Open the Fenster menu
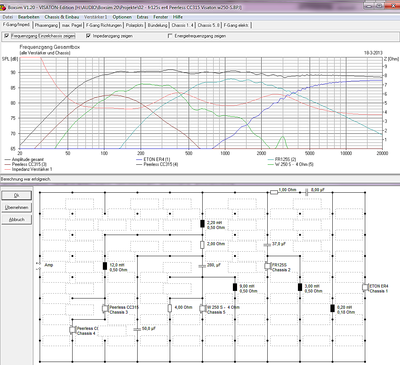Viewport: 400px width, 365px height. pos(161,17)
